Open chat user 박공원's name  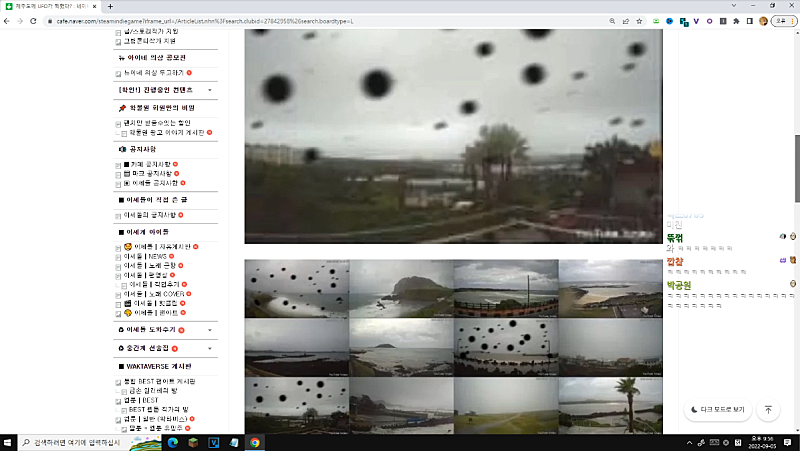(x=679, y=285)
